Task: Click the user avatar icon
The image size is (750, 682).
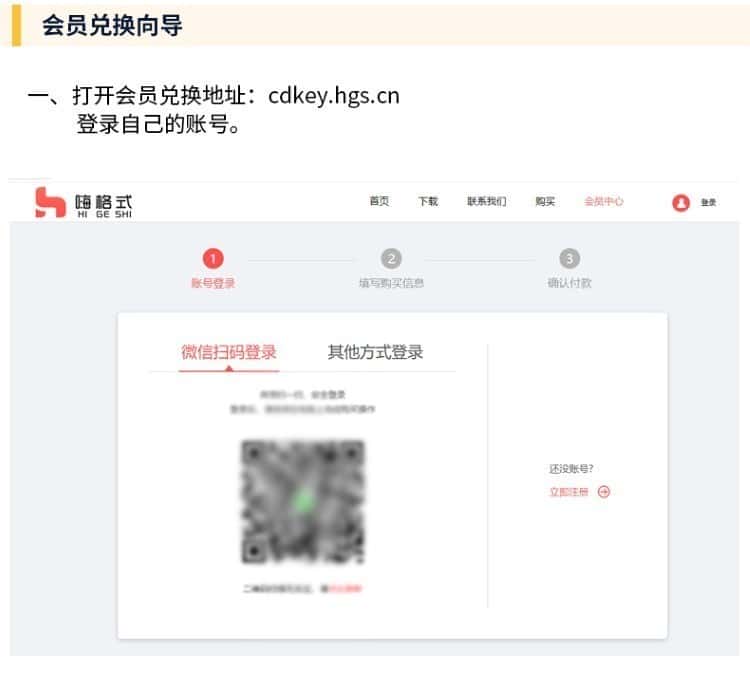Action: tap(681, 203)
